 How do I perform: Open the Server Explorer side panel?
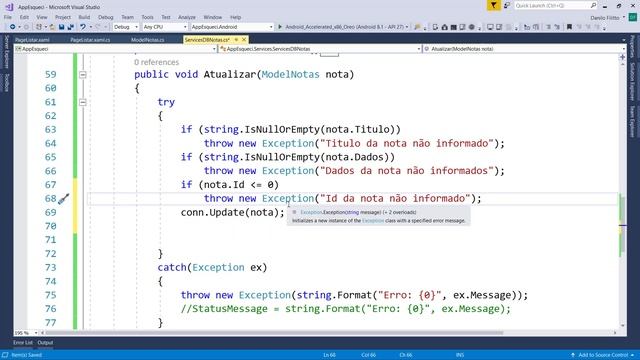click(6, 52)
